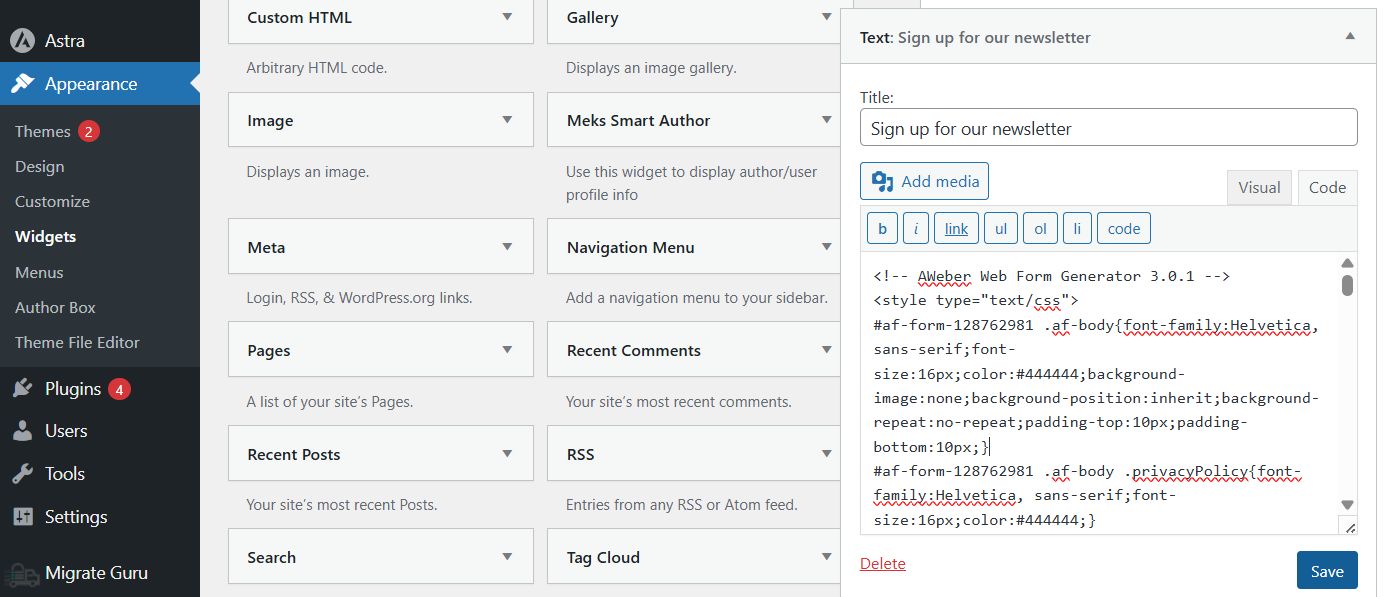1383x597 pixels.
Task: Apply italic with the i button
Action: tap(916, 228)
